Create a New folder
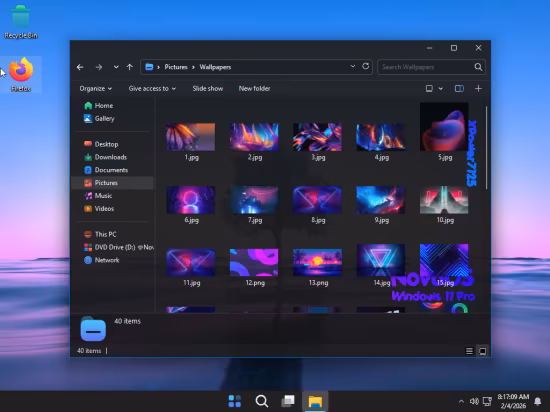The width and height of the screenshot is (550, 412). pos(254,89)
